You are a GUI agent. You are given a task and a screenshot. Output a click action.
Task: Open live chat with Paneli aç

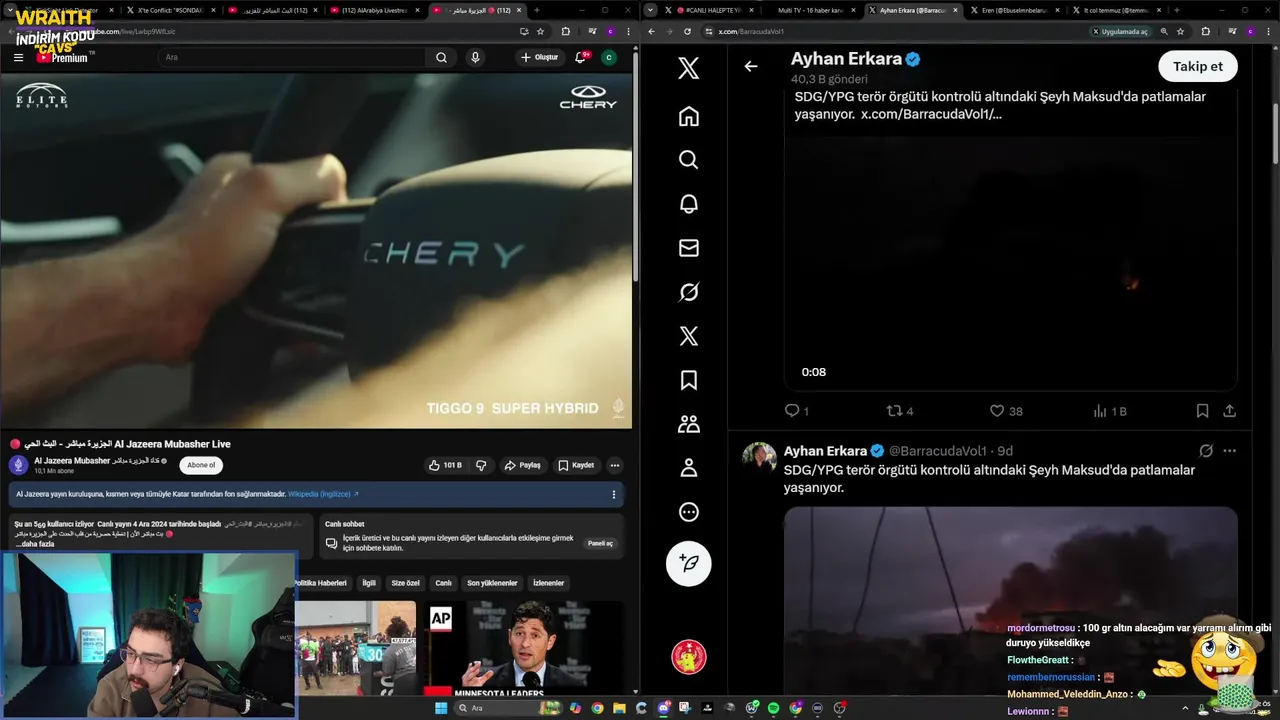(x=600, y=543)
